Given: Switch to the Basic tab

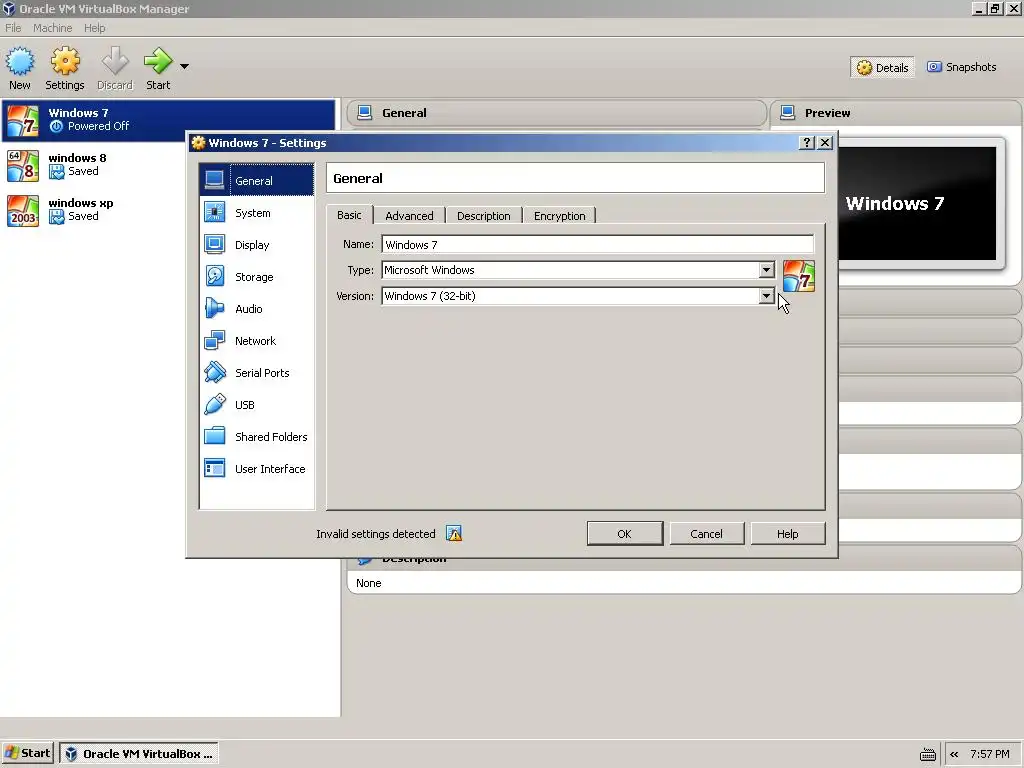Looking at the screenshot, I should click(349, 215).
